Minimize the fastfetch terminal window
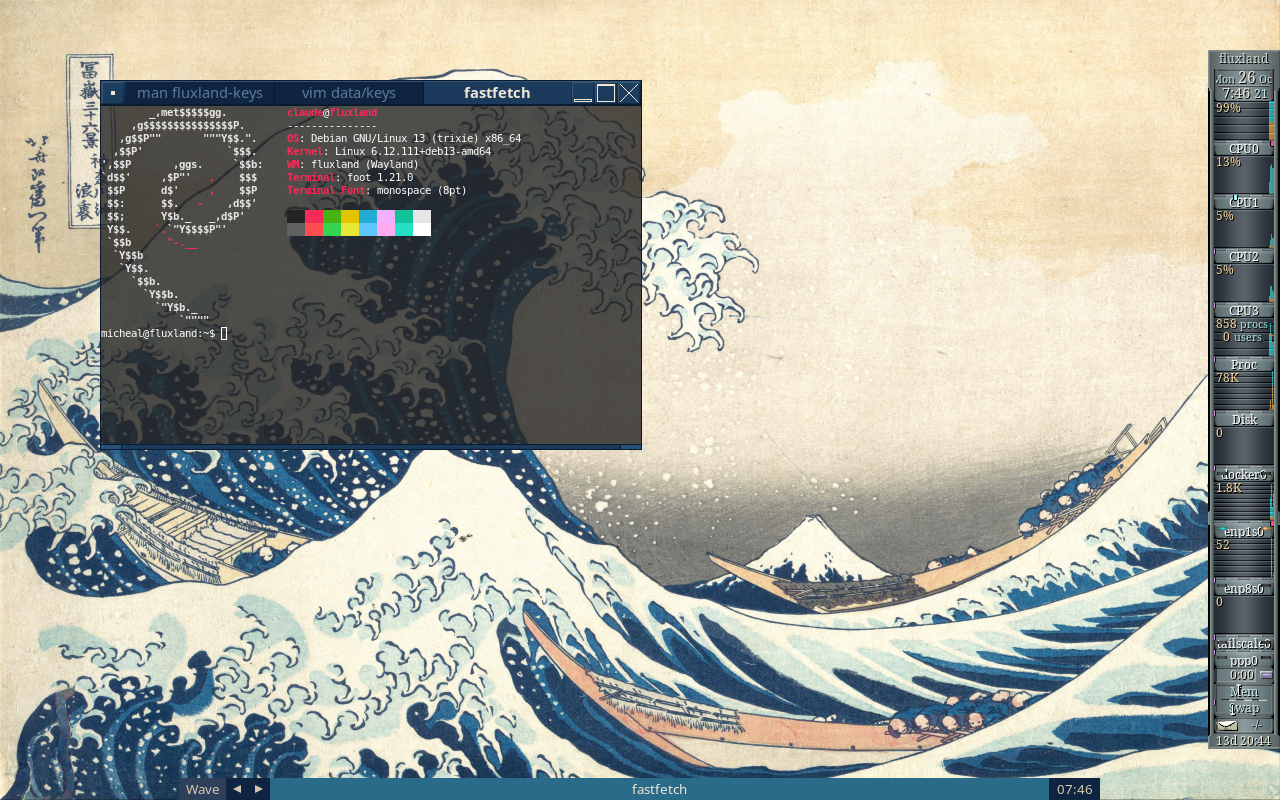1280x800 pixels. (583, 93)
